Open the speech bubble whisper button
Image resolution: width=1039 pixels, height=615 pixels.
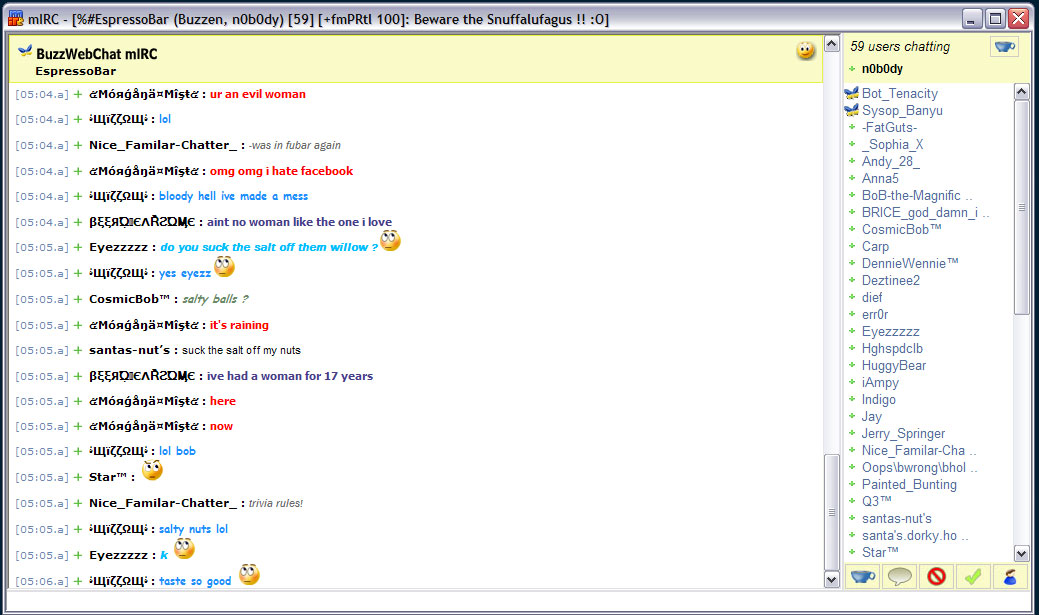click(x=899, y=577)
